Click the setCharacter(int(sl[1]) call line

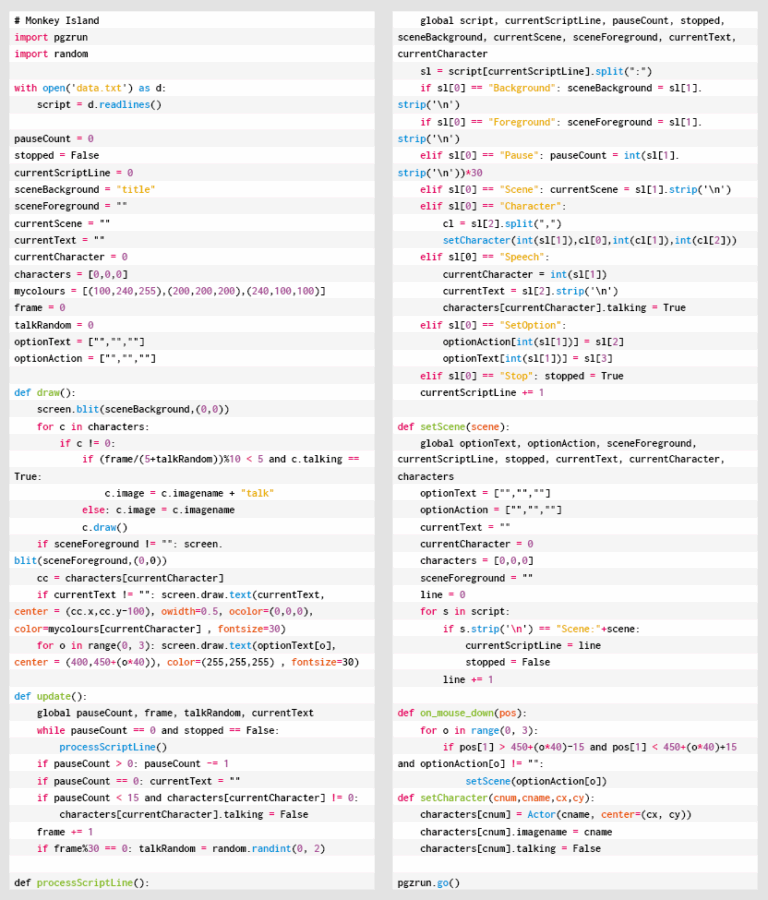(x=589, y=240)
